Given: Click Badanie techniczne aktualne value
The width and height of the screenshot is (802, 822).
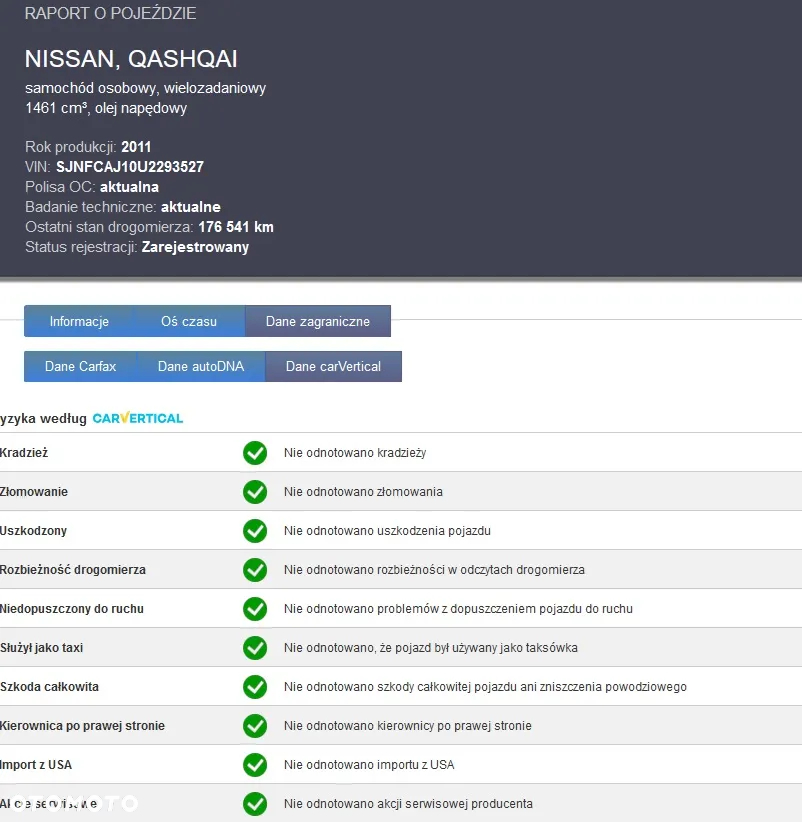Looking at the screenshot, I should [x=190, y=207].
